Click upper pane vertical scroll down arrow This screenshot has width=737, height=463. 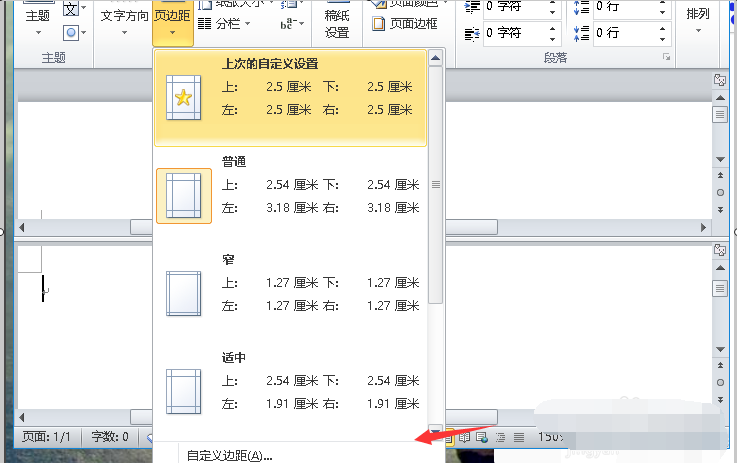[x=720, y=160]
